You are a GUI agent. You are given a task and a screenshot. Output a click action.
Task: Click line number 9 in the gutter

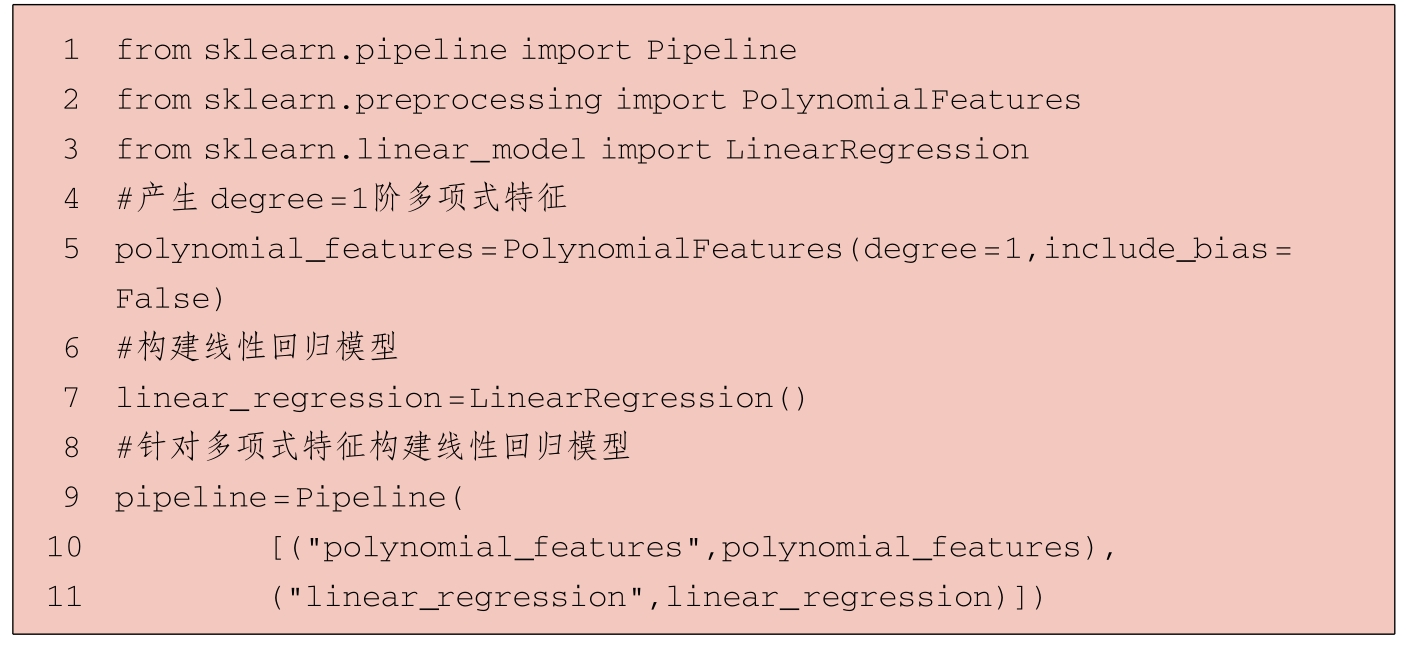pos(70,497)
